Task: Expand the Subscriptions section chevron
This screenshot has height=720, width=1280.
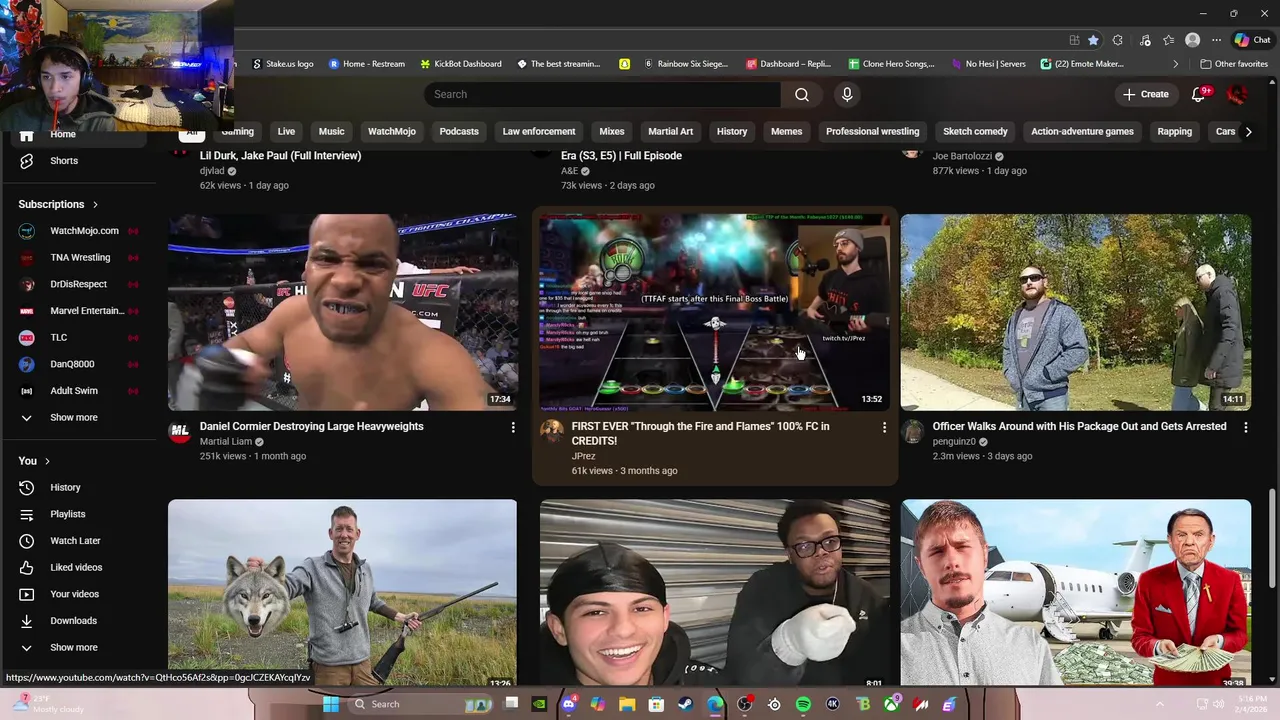Action: tap(95, 204)
